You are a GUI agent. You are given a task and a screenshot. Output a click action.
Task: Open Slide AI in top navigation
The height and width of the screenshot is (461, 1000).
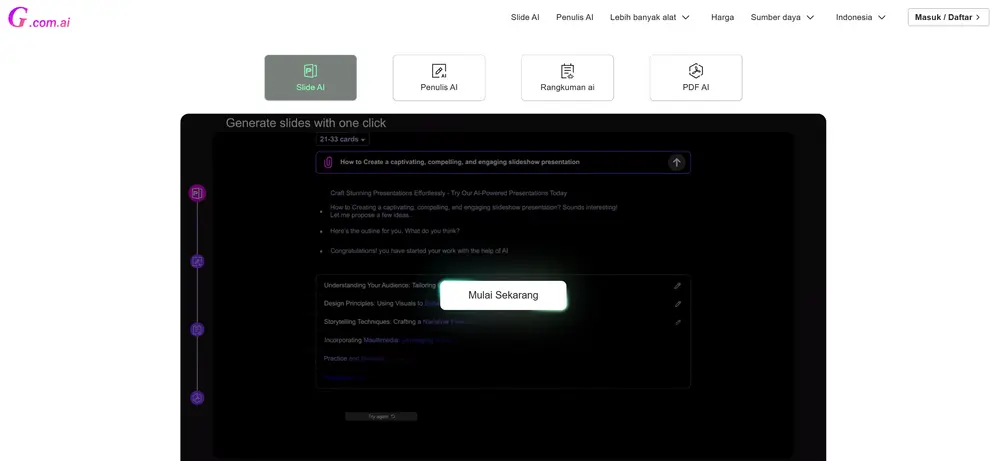525,17
